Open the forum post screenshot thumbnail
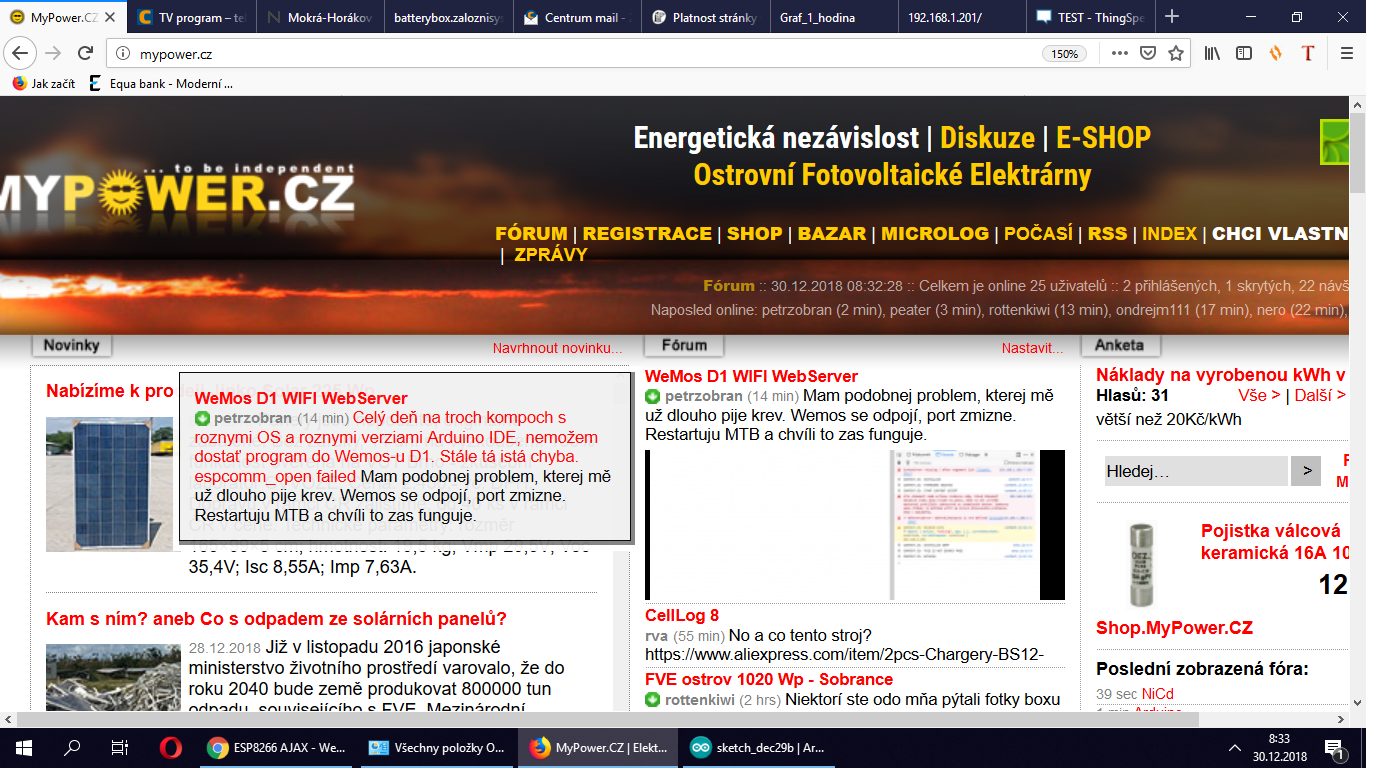 coord(855,525)
